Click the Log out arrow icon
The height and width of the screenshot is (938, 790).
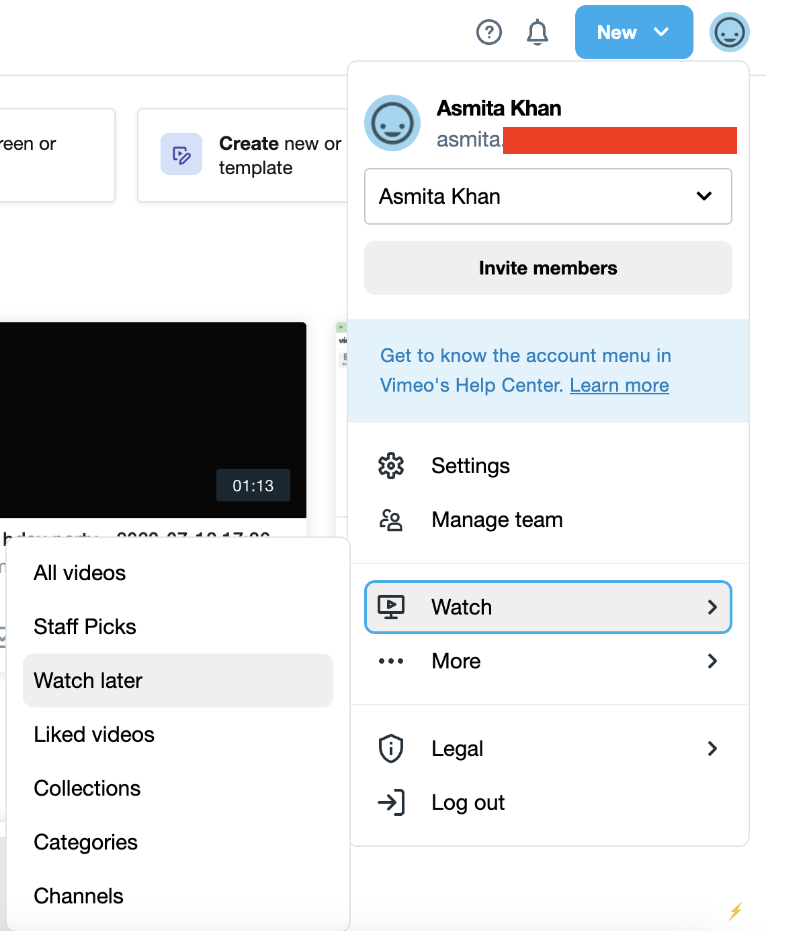(390, 803)
